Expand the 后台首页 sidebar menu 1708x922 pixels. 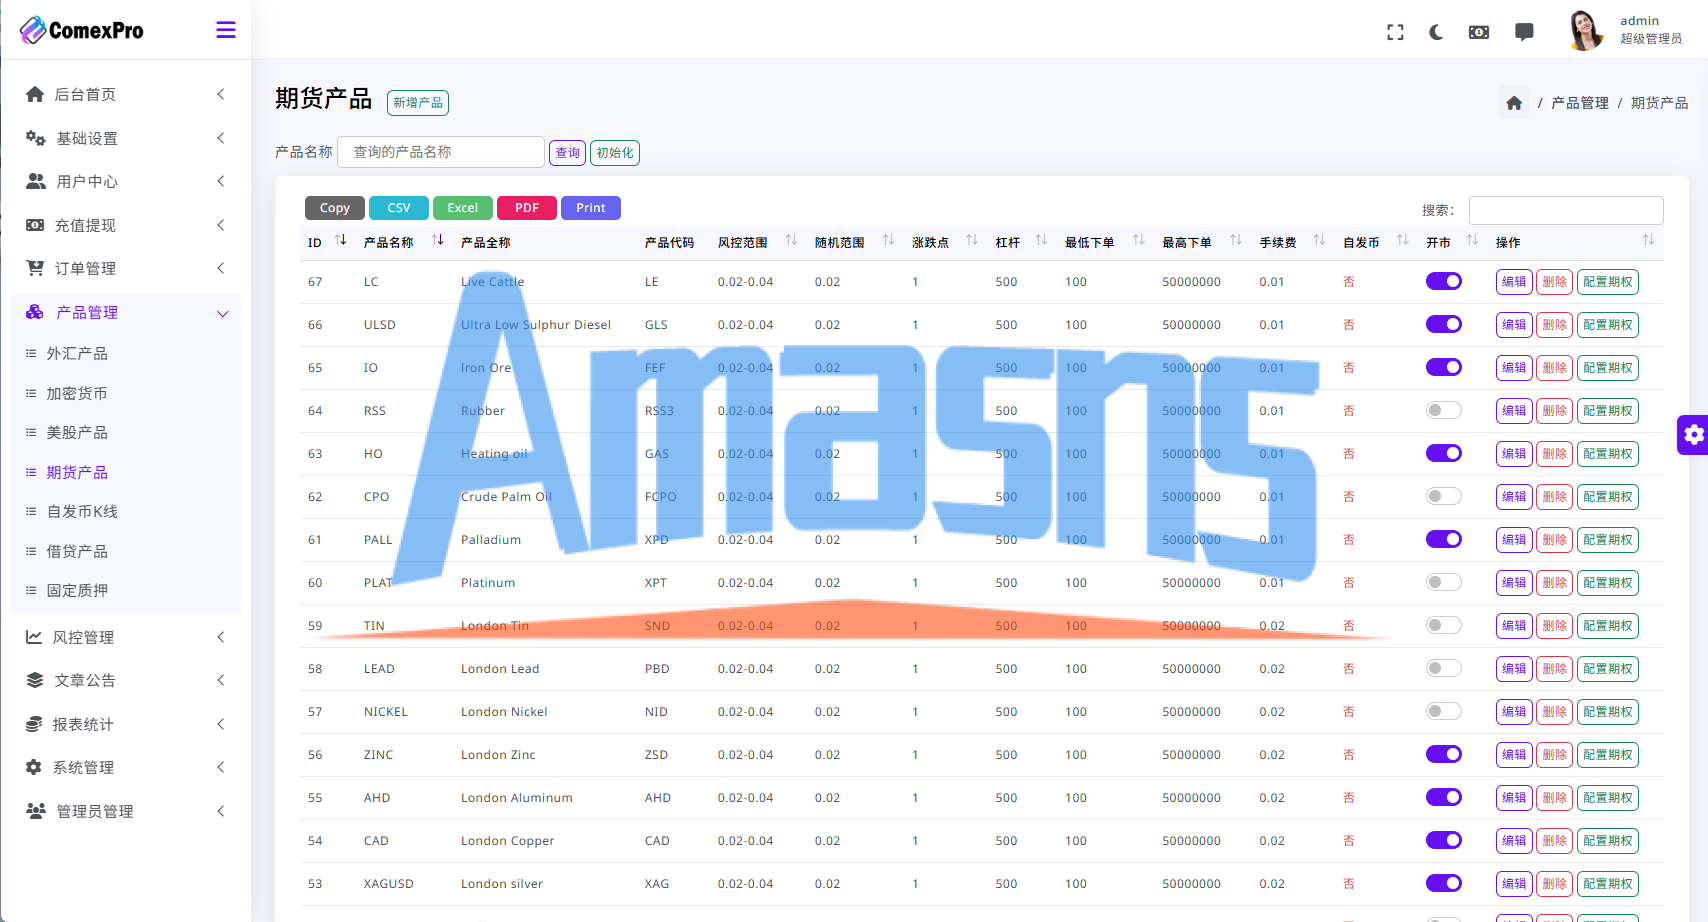tap(126, 94)
